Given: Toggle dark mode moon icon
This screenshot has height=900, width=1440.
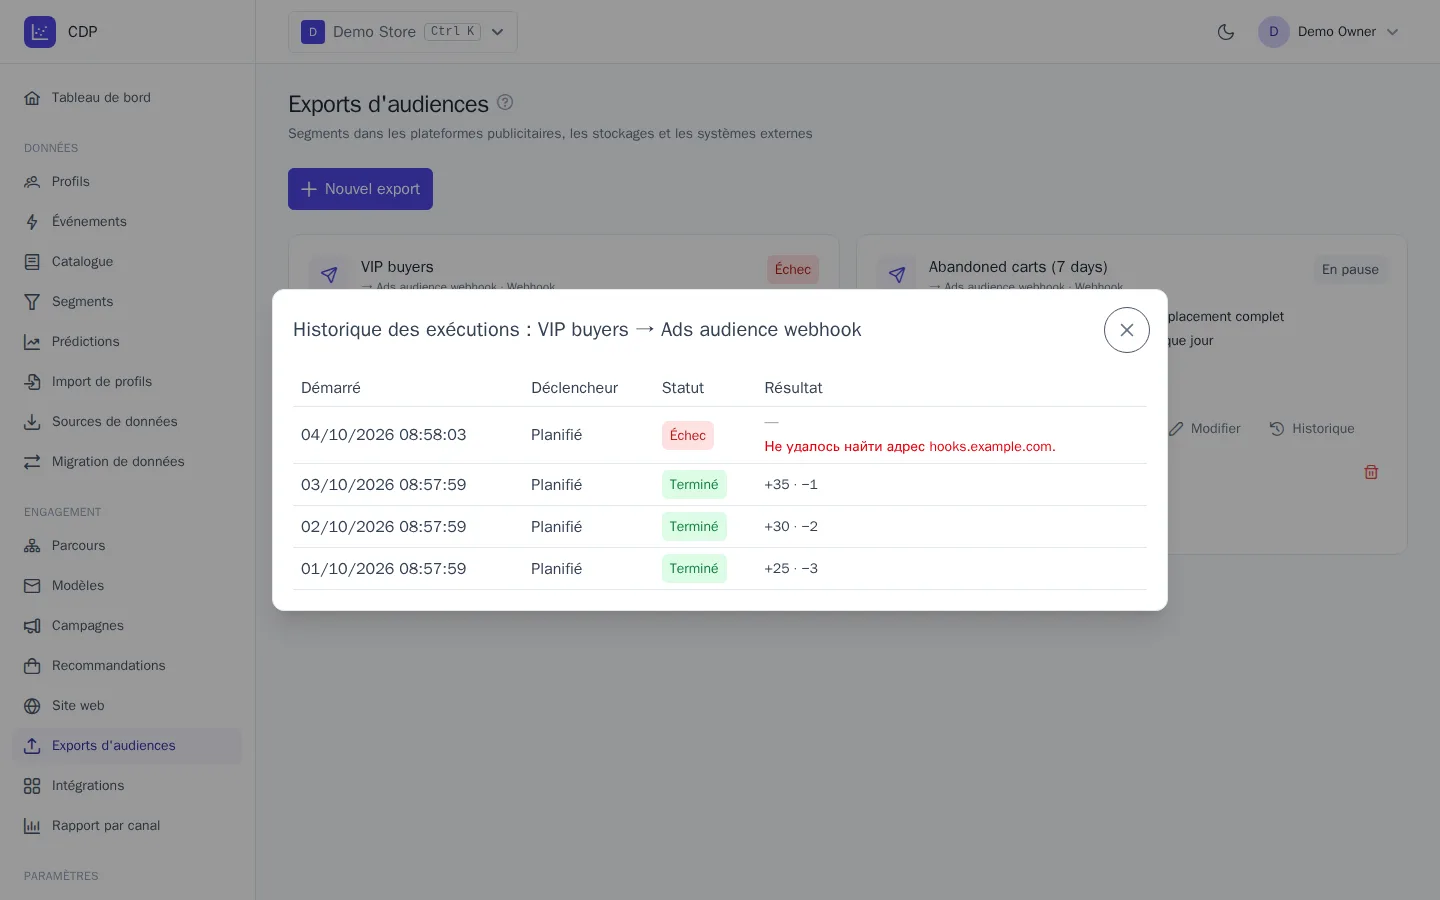Looking at the screenshot, I should click(x=1226, y=32).
